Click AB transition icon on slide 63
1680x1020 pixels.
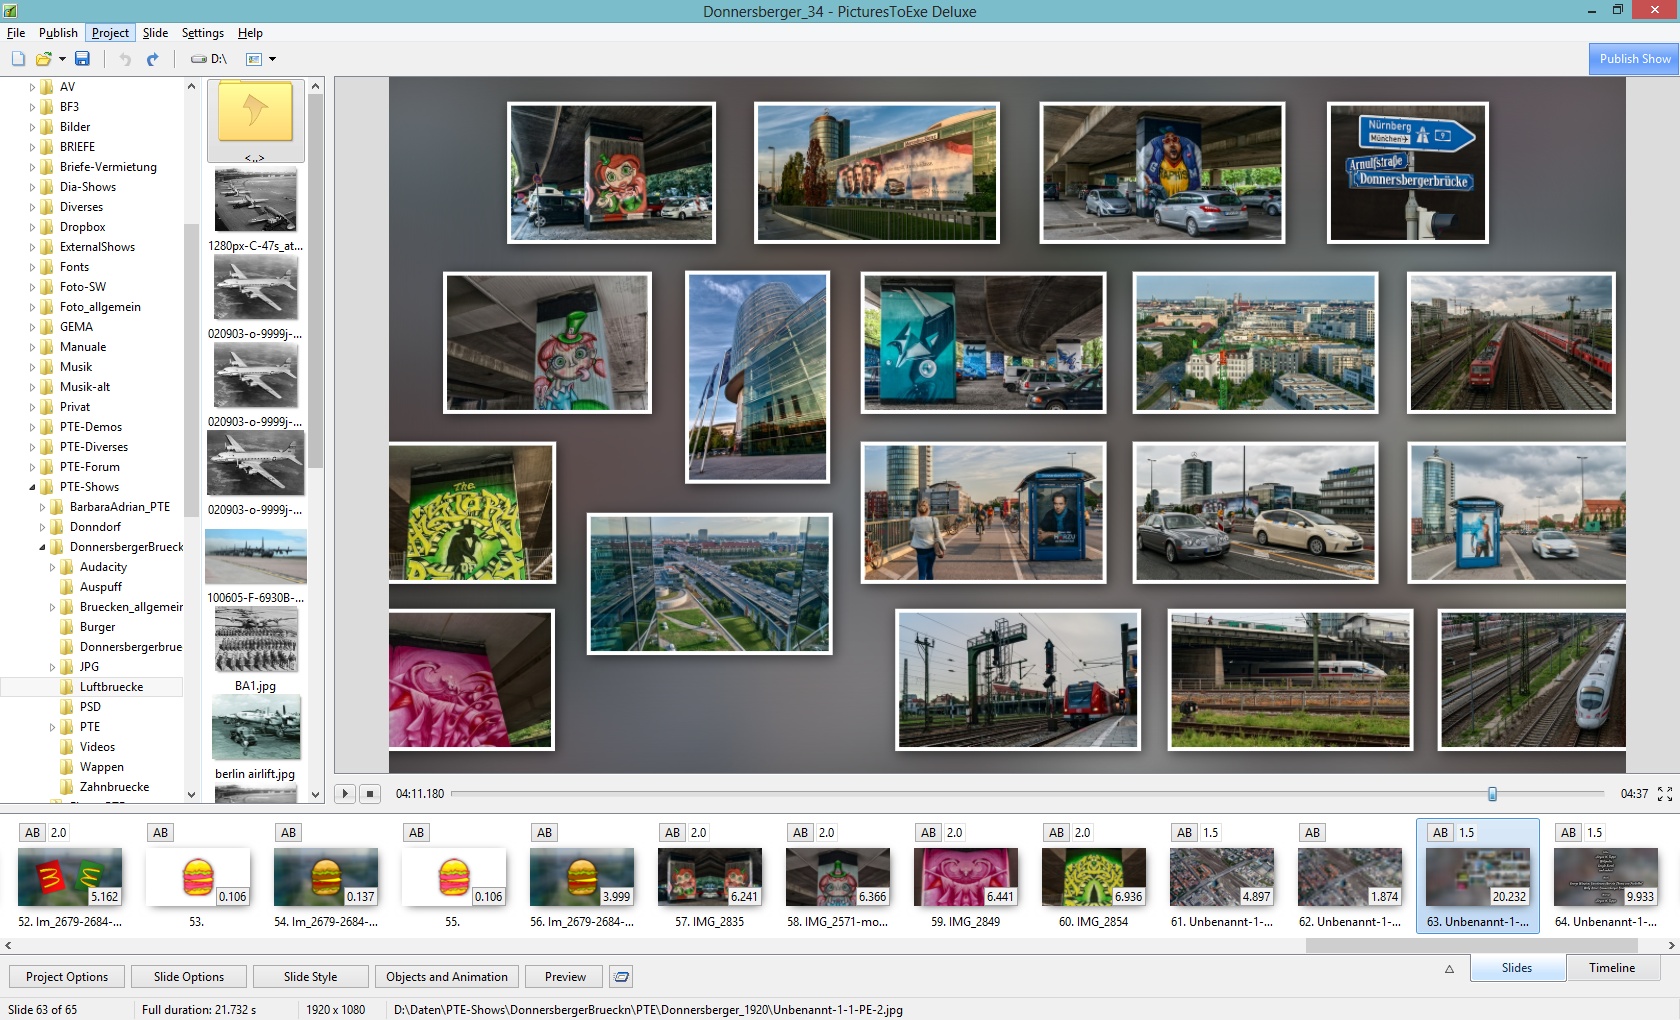(1441, 832)
